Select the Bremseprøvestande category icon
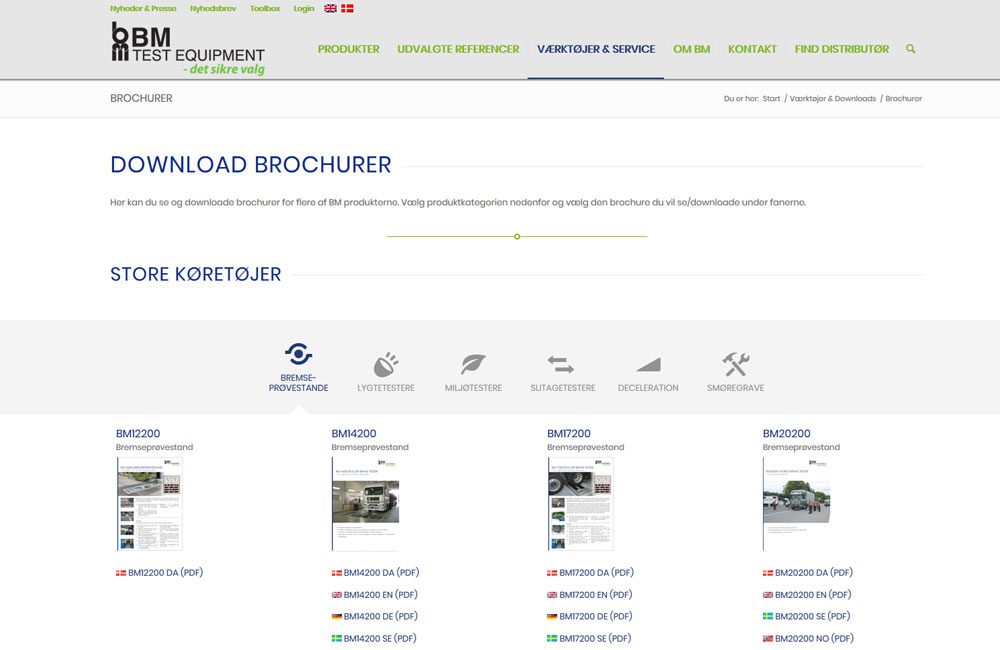1000x650 pixels. point(296,355)
